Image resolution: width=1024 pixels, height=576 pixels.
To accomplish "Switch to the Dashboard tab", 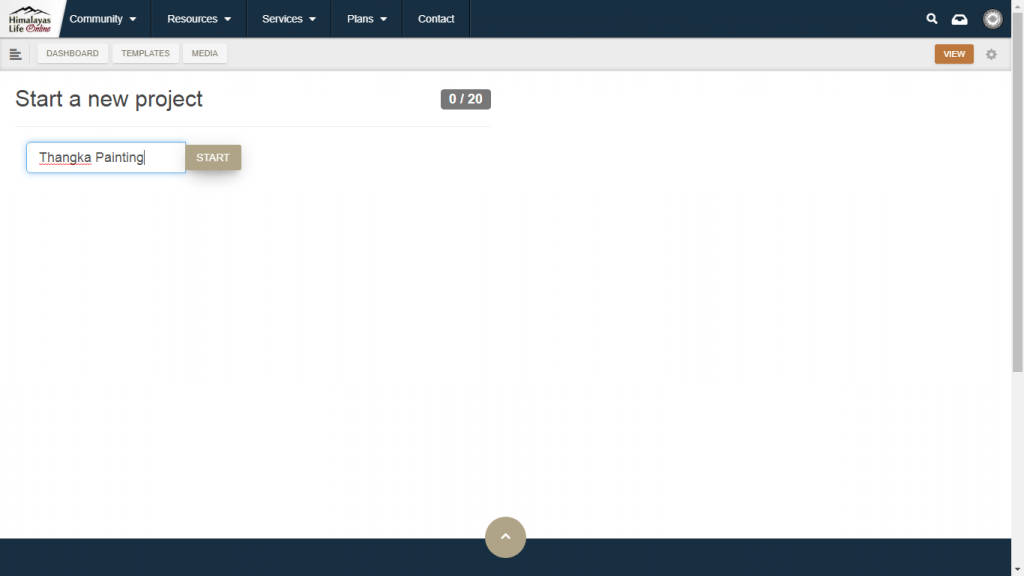I will (72, 54).
